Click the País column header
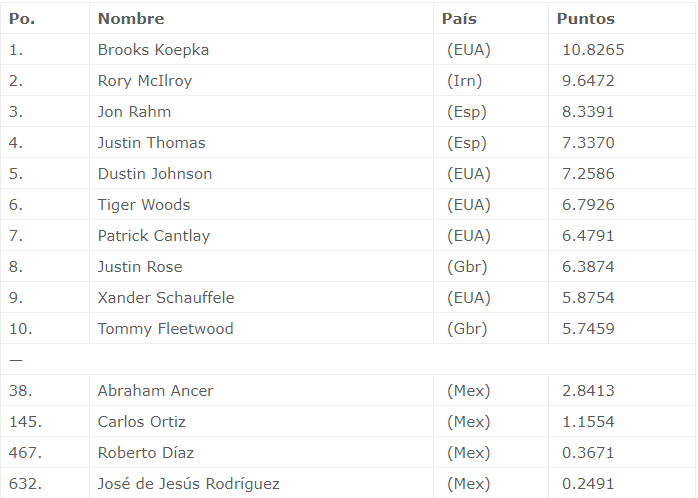Viewport: 698px width, 498px height. 459,19
